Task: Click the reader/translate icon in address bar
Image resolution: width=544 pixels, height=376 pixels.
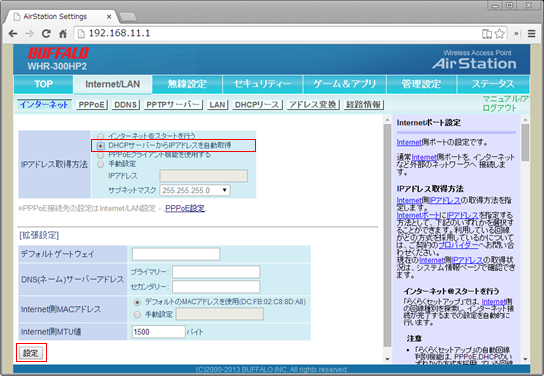Action: point(487,34)
